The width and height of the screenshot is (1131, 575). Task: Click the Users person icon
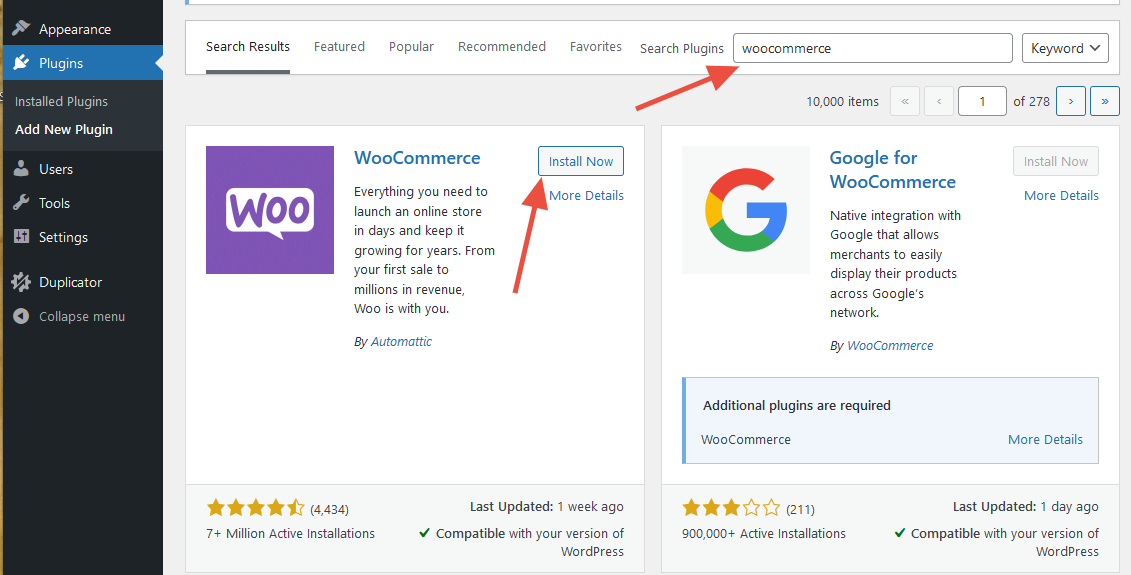21,169
